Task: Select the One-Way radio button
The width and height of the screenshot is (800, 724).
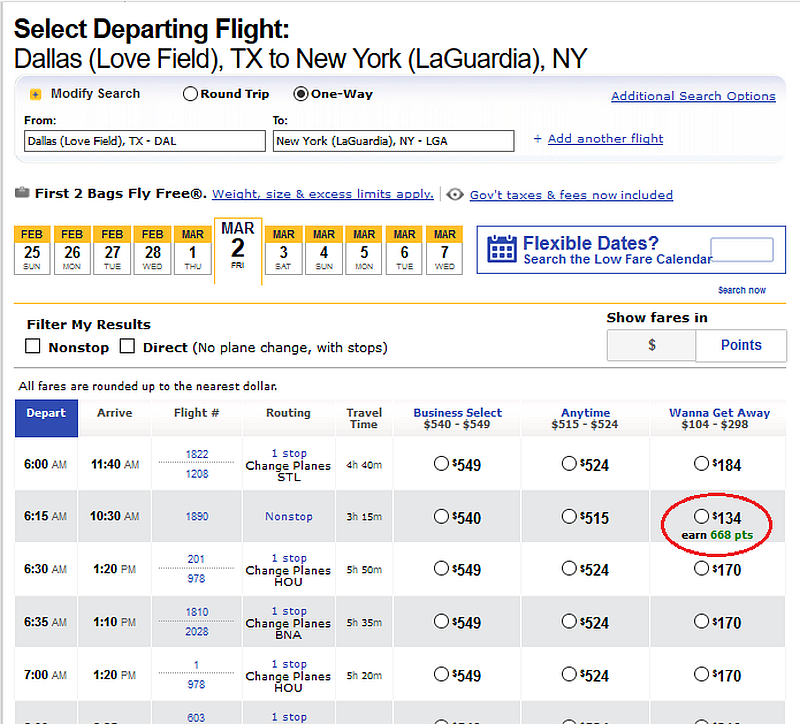Action: [300, 94]
